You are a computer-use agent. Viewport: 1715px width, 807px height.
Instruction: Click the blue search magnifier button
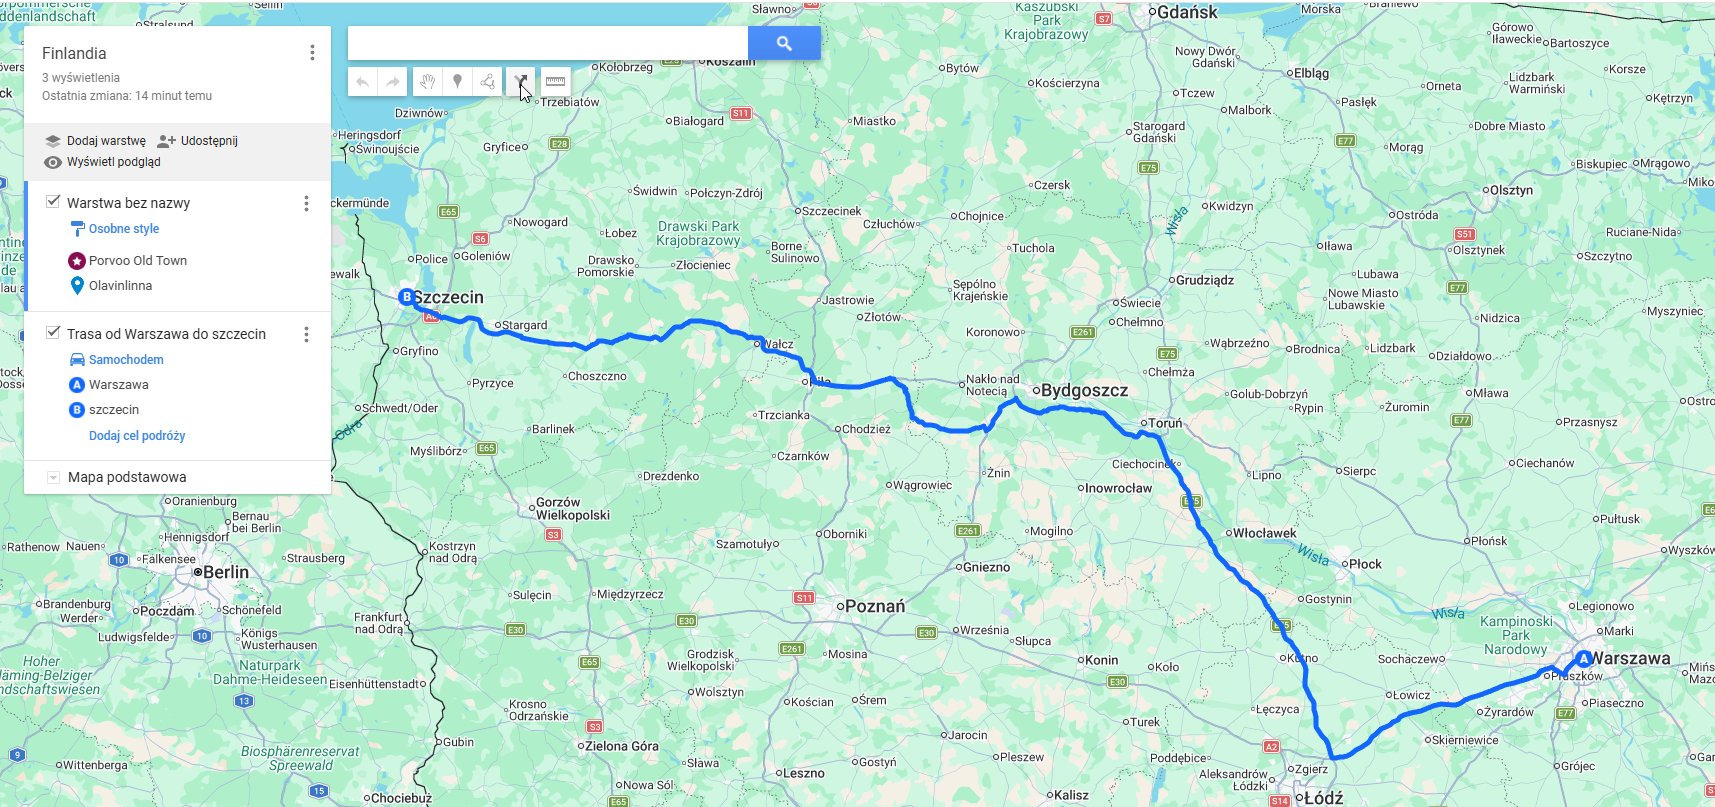784,43
